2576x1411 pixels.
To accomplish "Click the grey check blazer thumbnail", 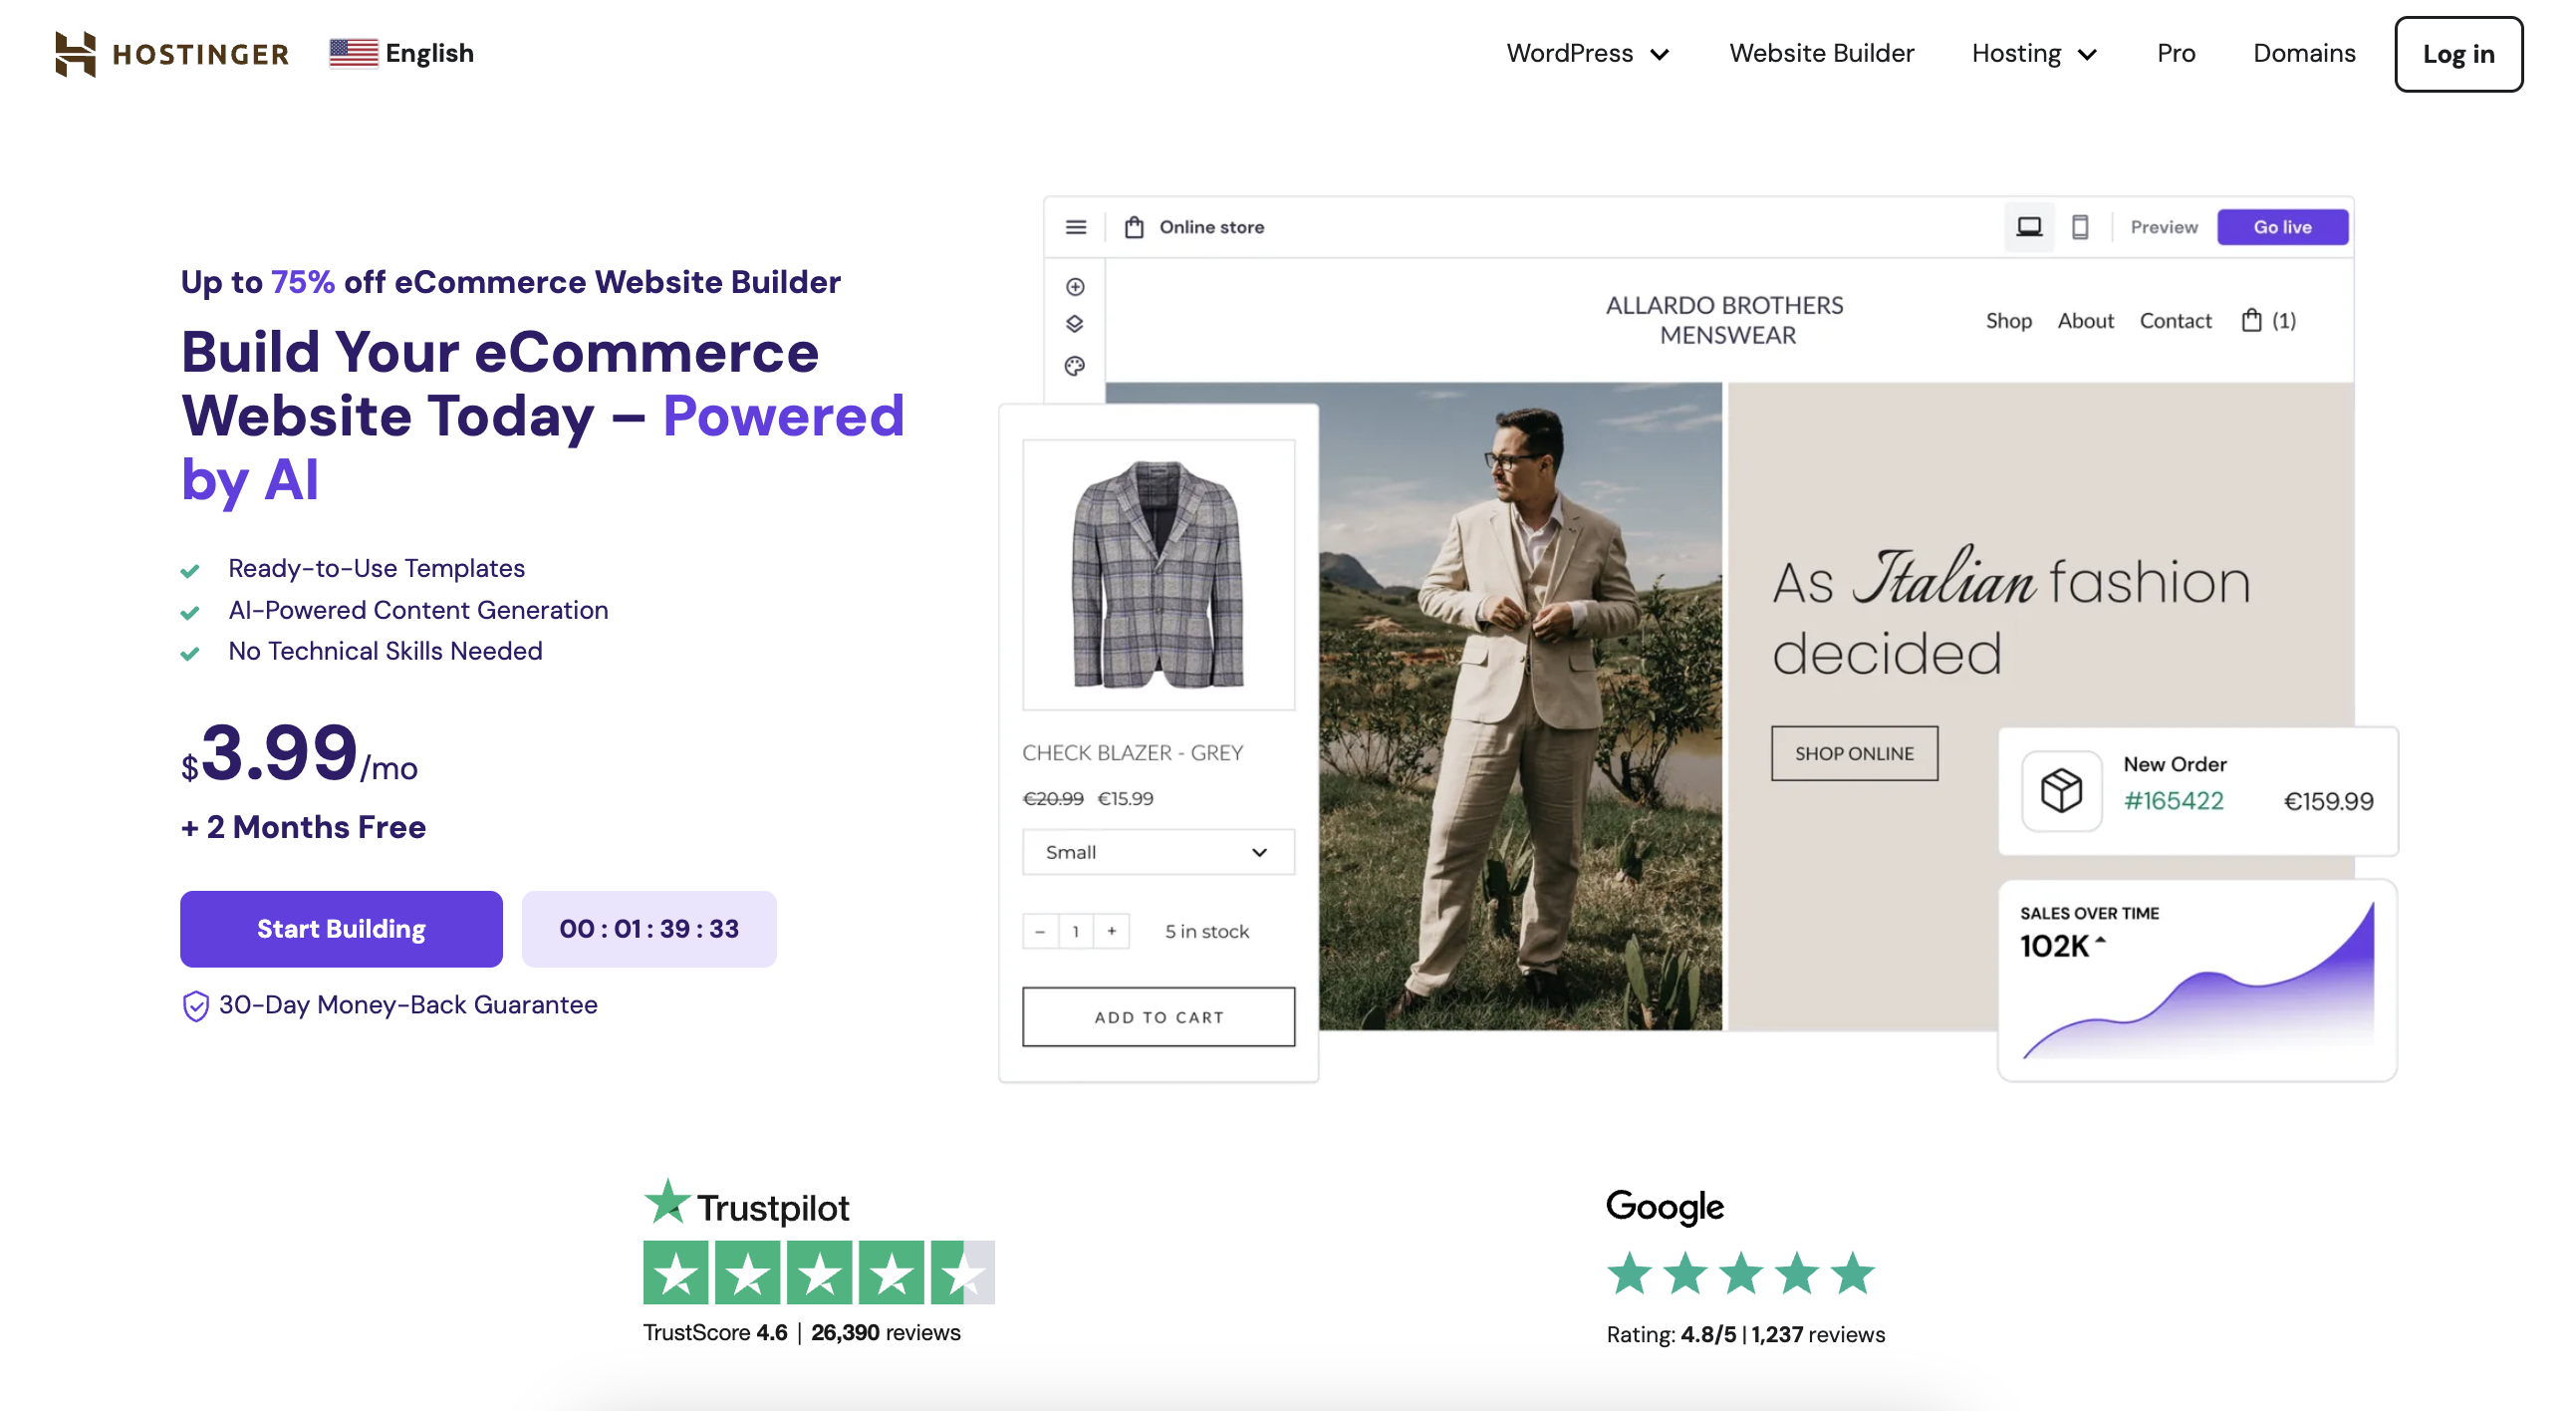I will point(1158,574).
